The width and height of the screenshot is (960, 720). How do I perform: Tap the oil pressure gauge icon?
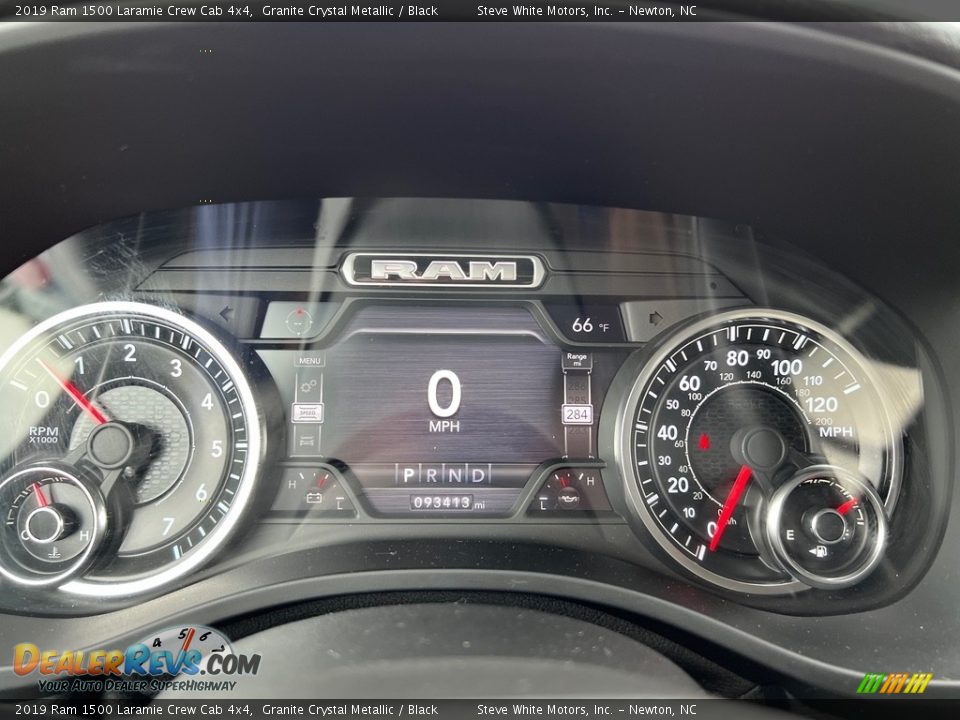point(569,499)
